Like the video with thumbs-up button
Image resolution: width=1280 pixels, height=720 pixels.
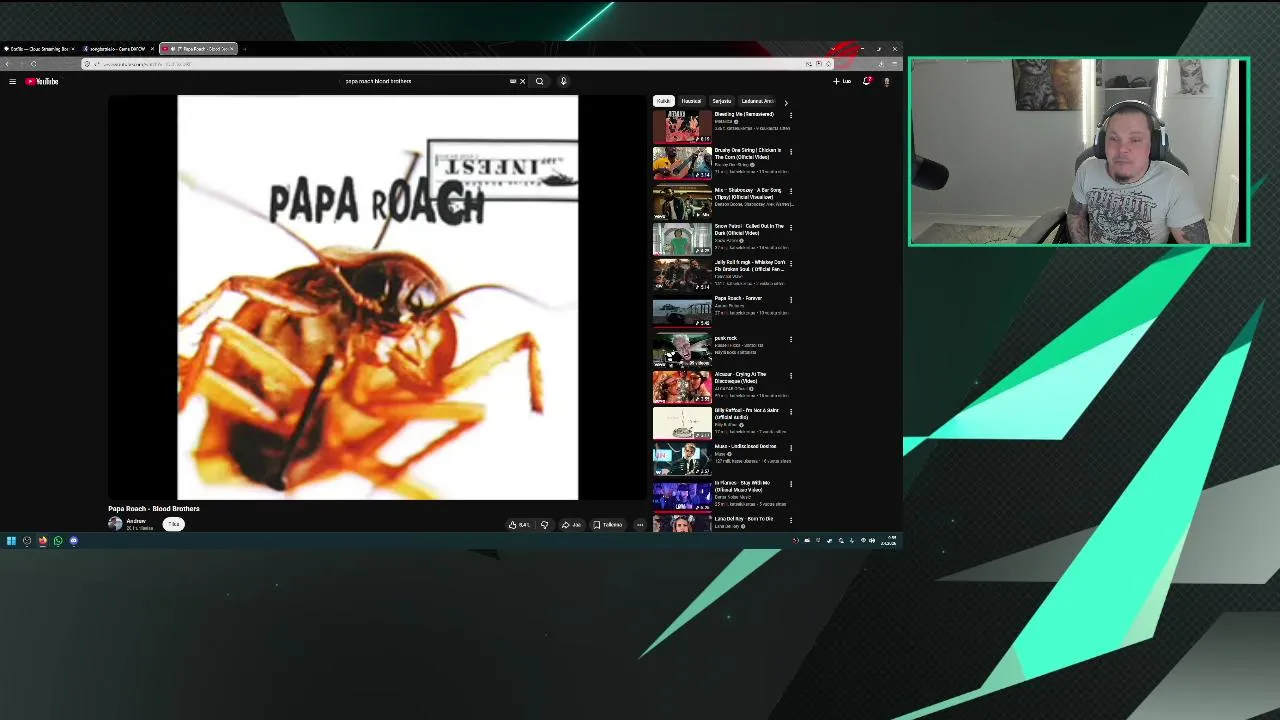[x=518, y=524]
